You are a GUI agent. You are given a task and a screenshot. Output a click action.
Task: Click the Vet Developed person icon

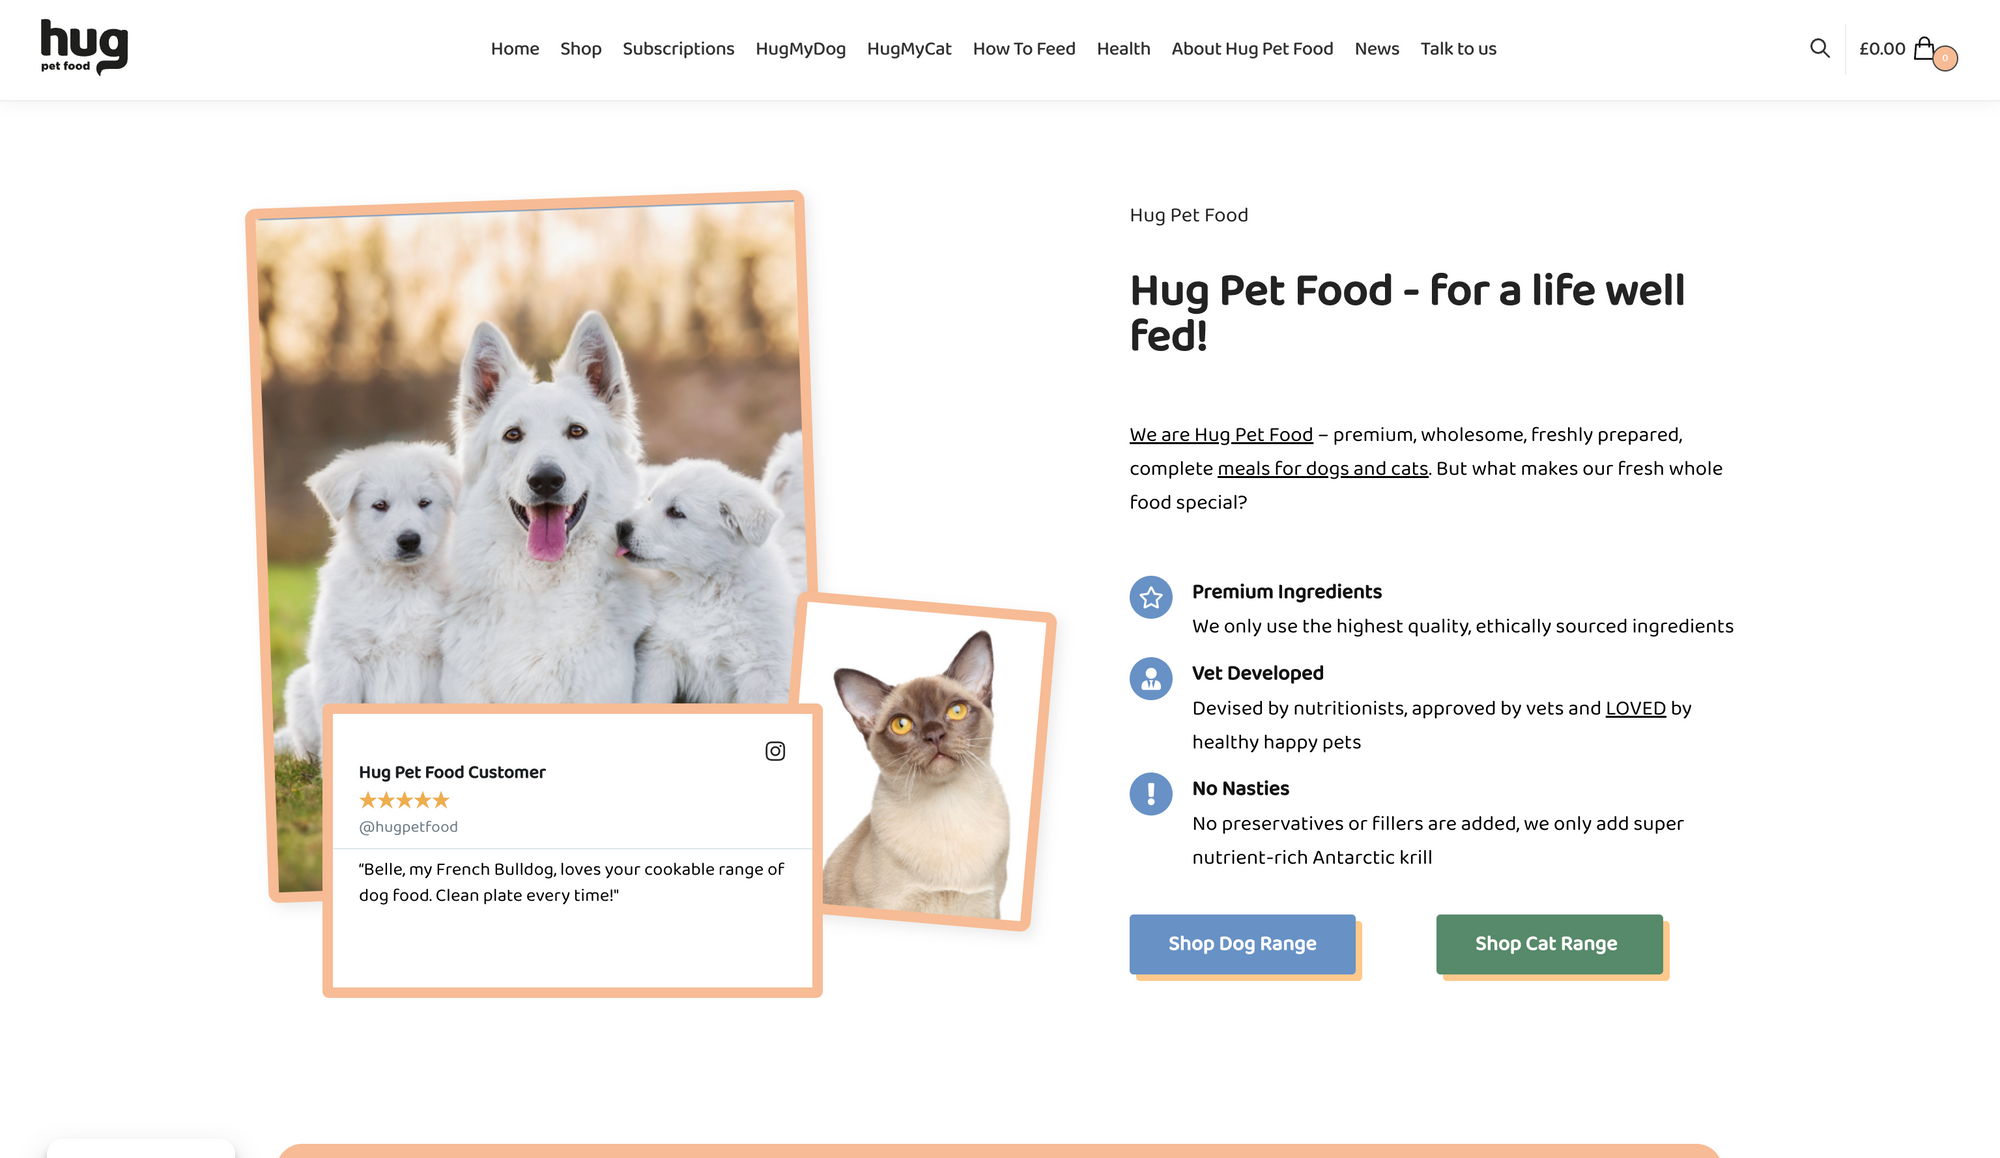point(1151,679)
